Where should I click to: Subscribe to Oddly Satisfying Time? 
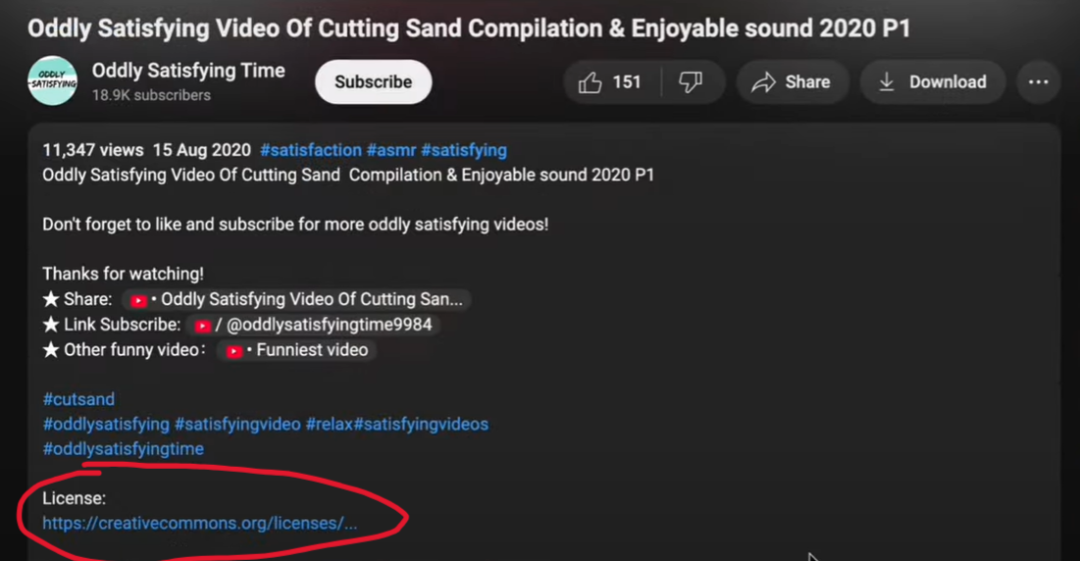[x=373, y=82]
